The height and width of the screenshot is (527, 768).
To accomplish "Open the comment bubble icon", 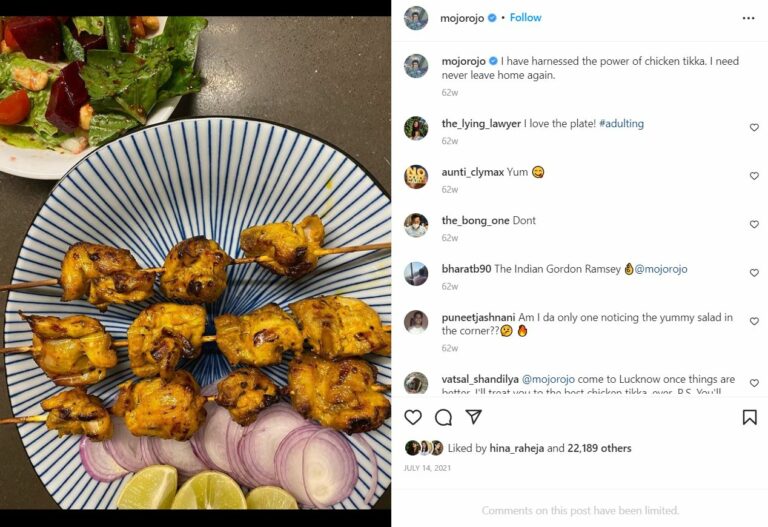I will tap(443, 417).
